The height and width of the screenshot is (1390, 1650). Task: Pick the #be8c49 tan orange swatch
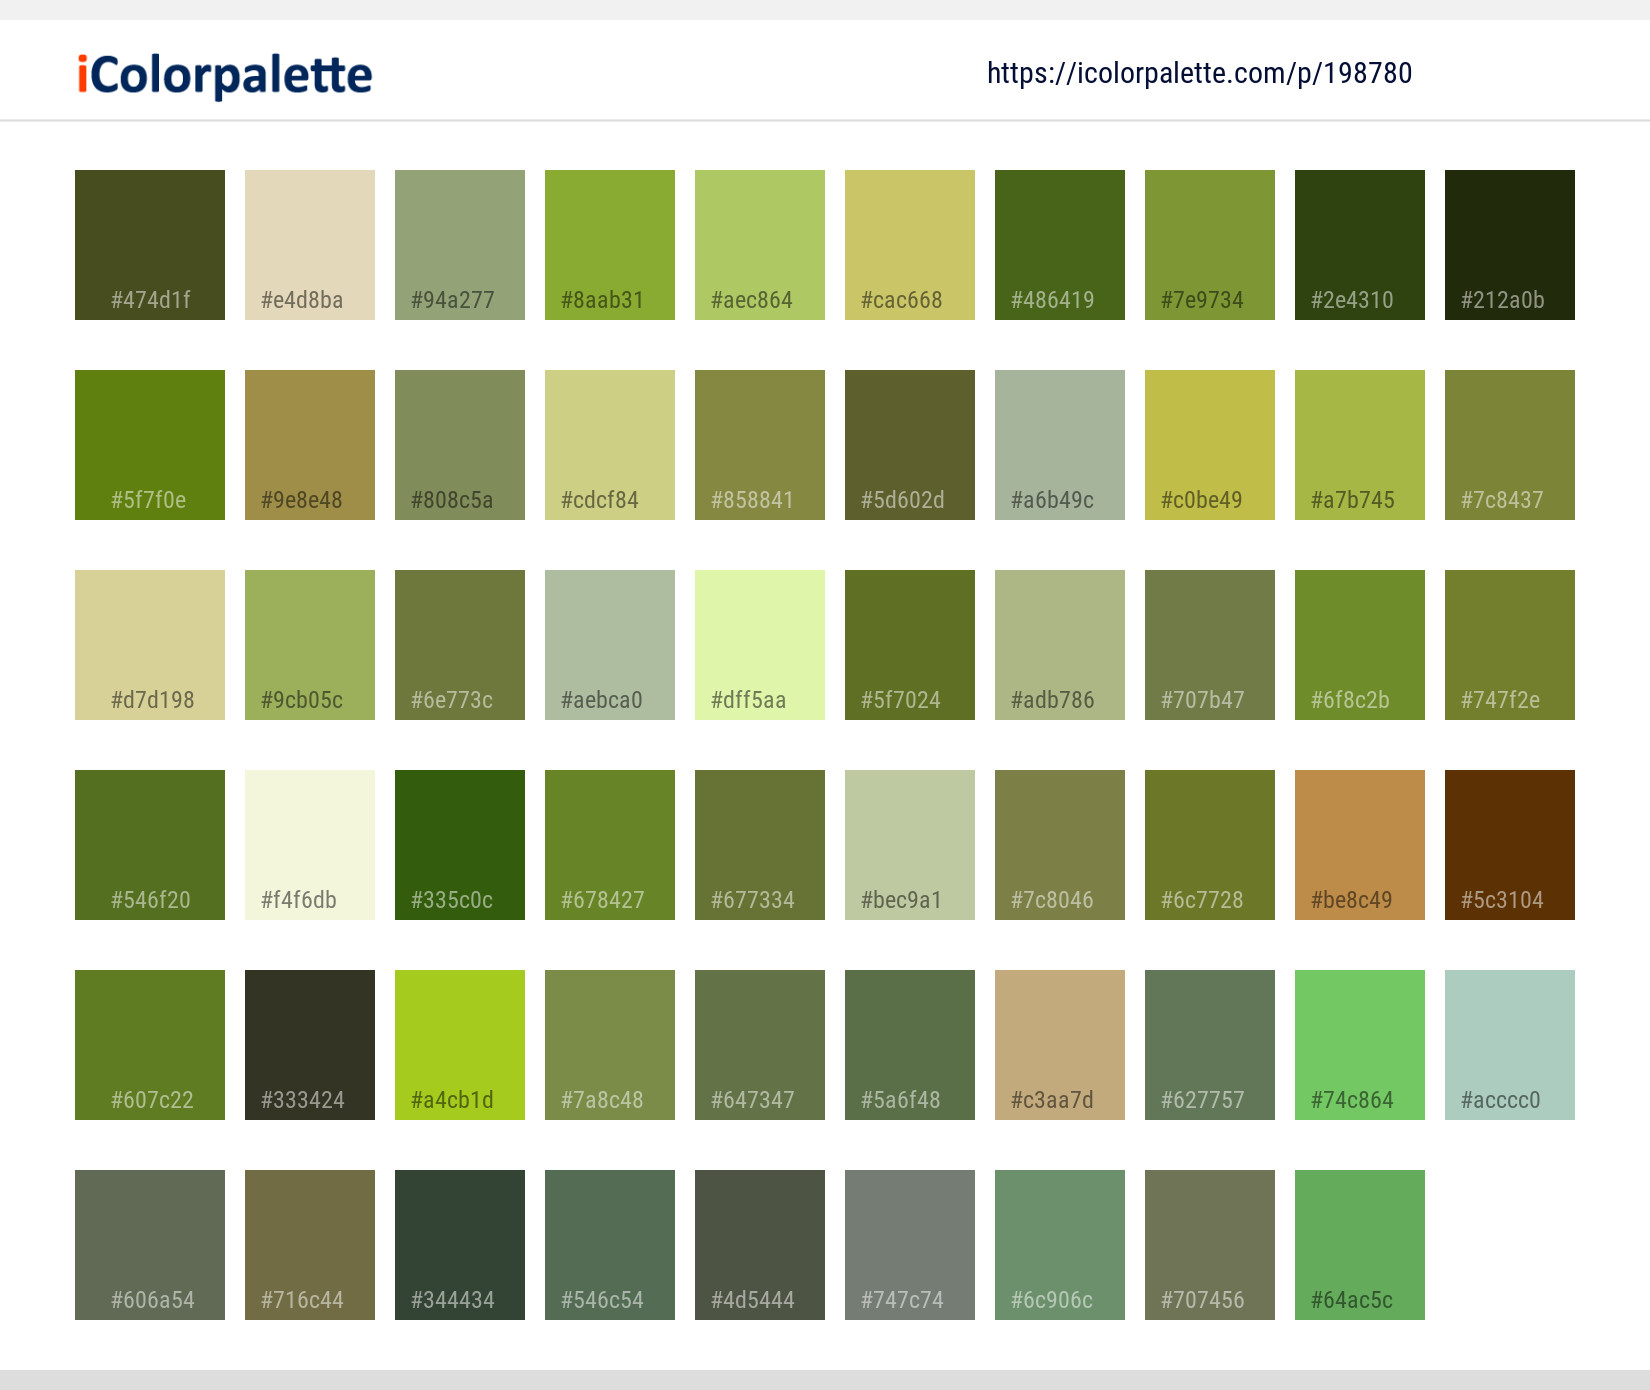tap(1360, 845)
